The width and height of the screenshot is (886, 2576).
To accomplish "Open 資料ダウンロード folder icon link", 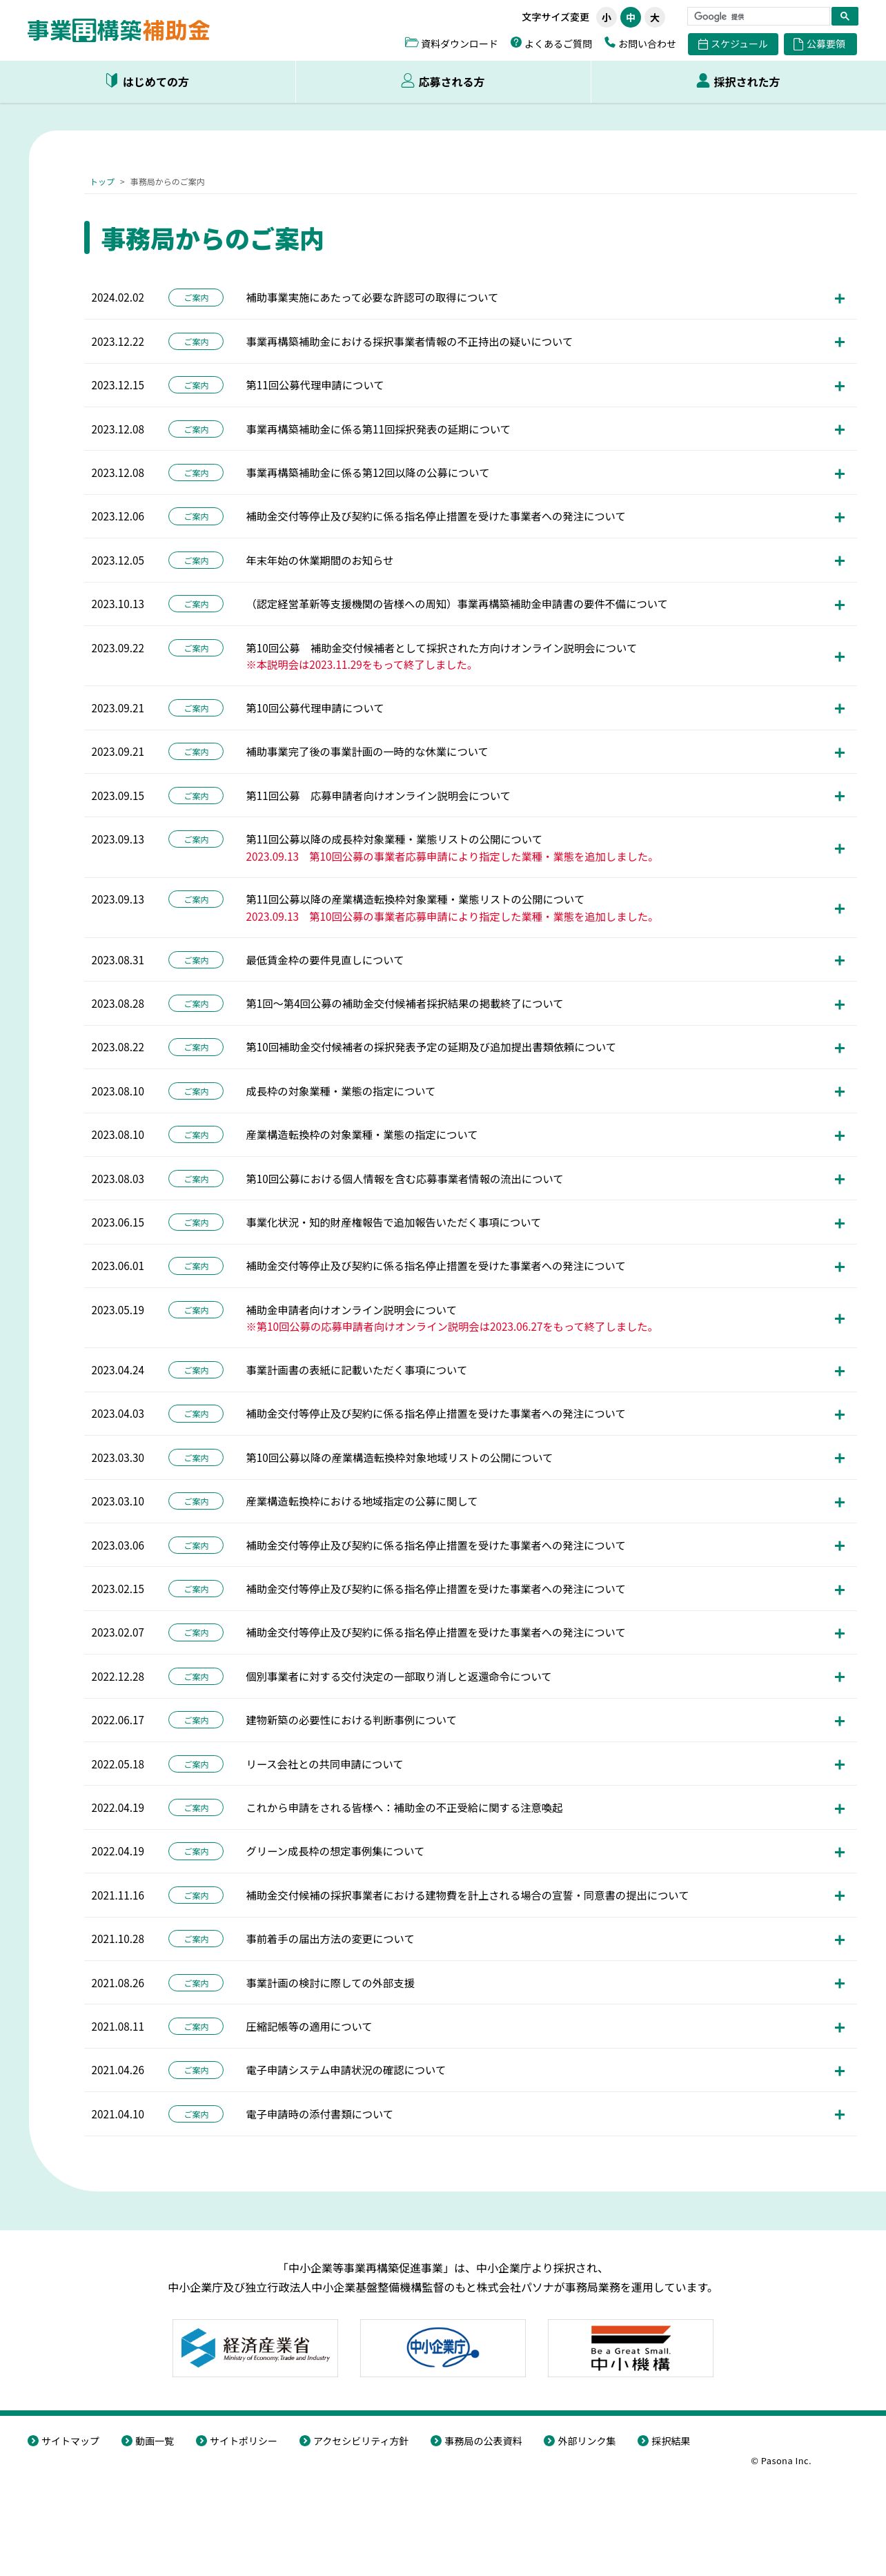I will pos(451,43).
